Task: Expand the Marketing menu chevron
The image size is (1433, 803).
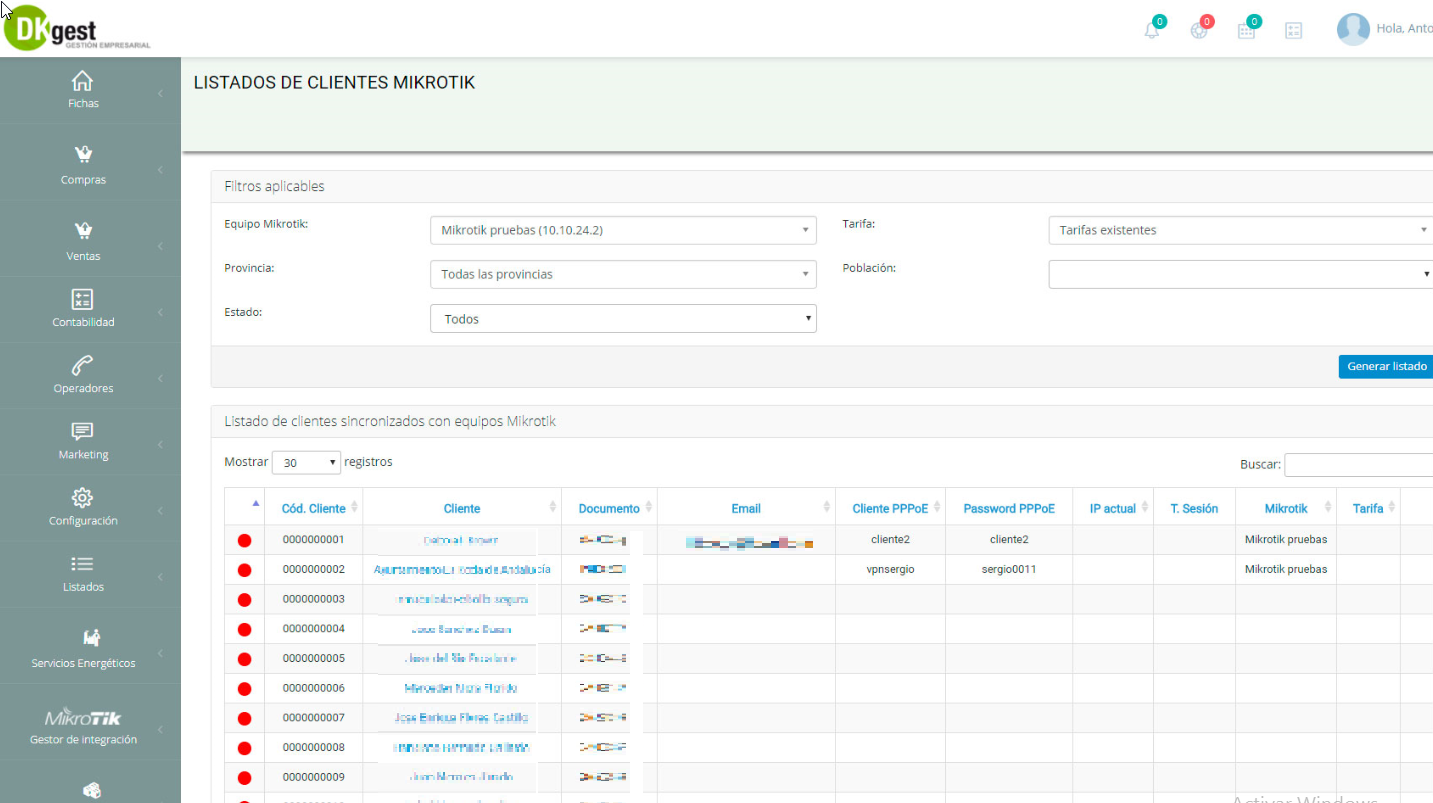Action: click(160, 444)
